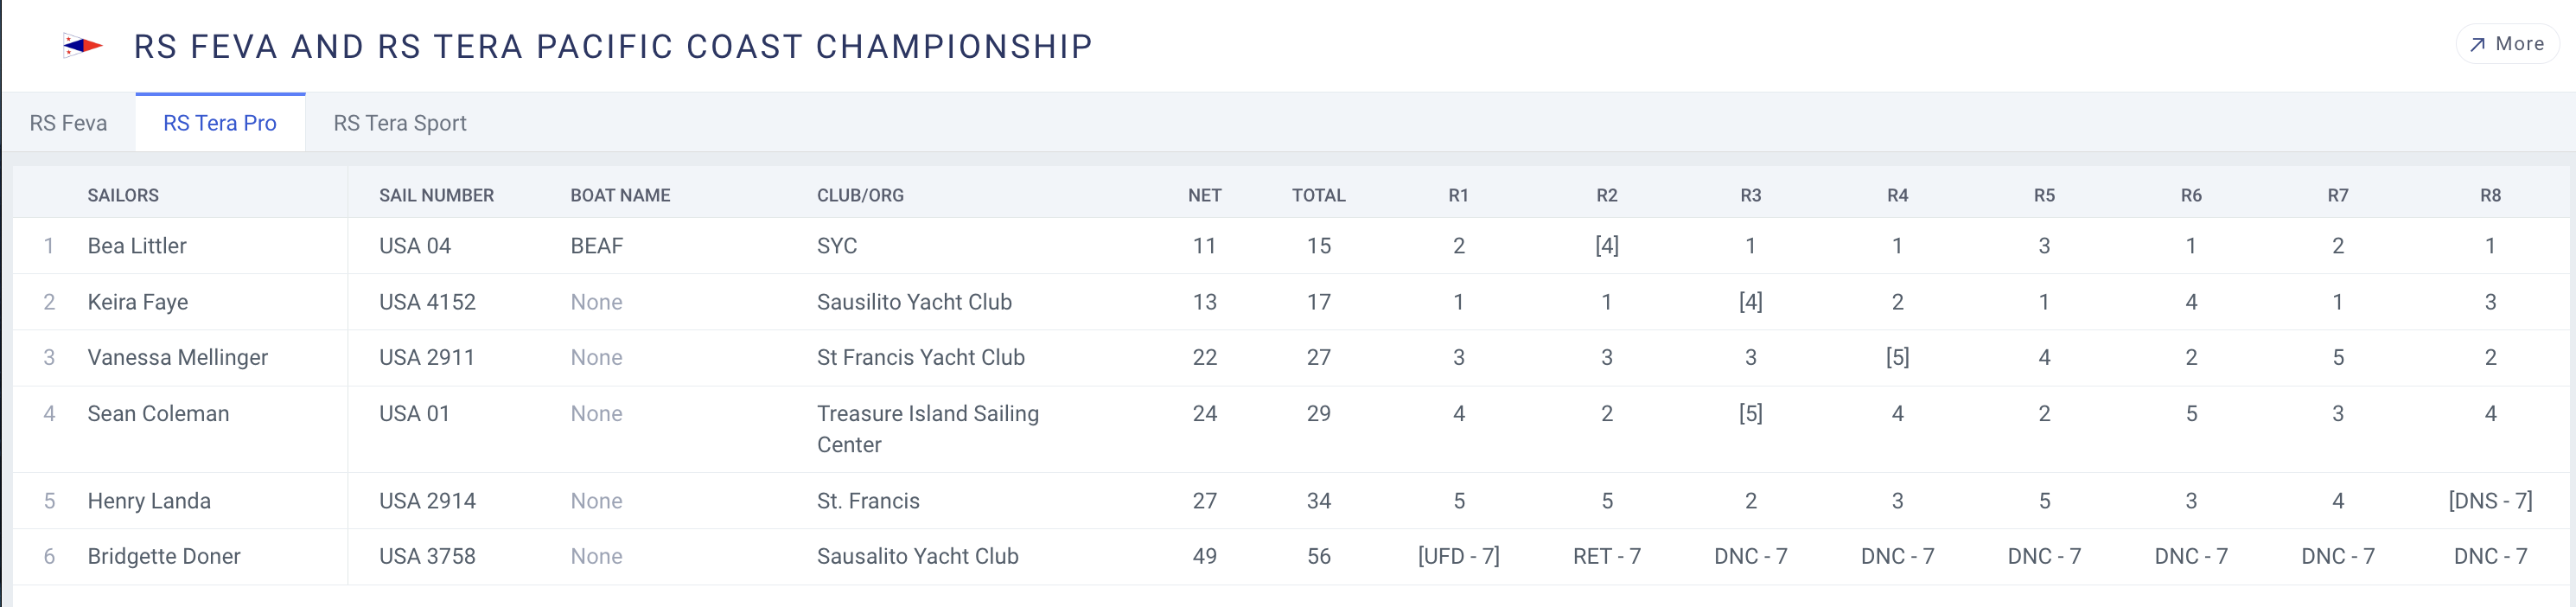Click the UFD - 7 score in R1
This screenshot has width=2576, height=607.
click(x=1458, y=557)
